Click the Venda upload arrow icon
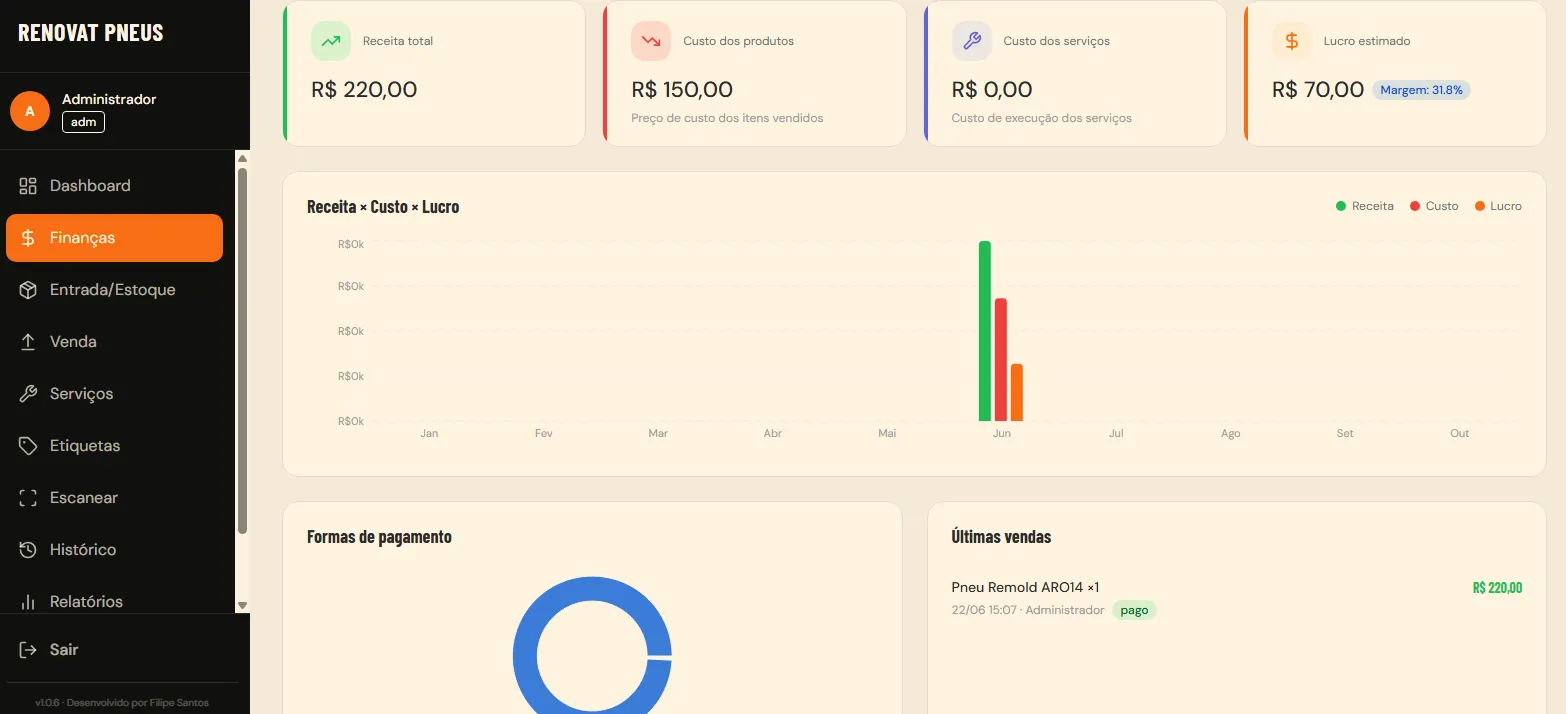 [x=28, y=342]
